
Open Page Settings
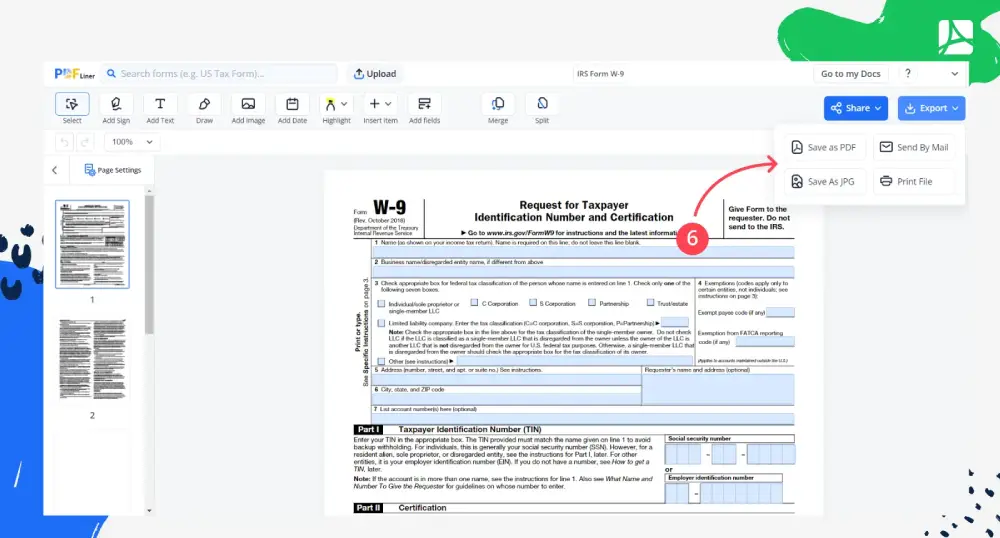pyautogui.click(x=113, y=170)
